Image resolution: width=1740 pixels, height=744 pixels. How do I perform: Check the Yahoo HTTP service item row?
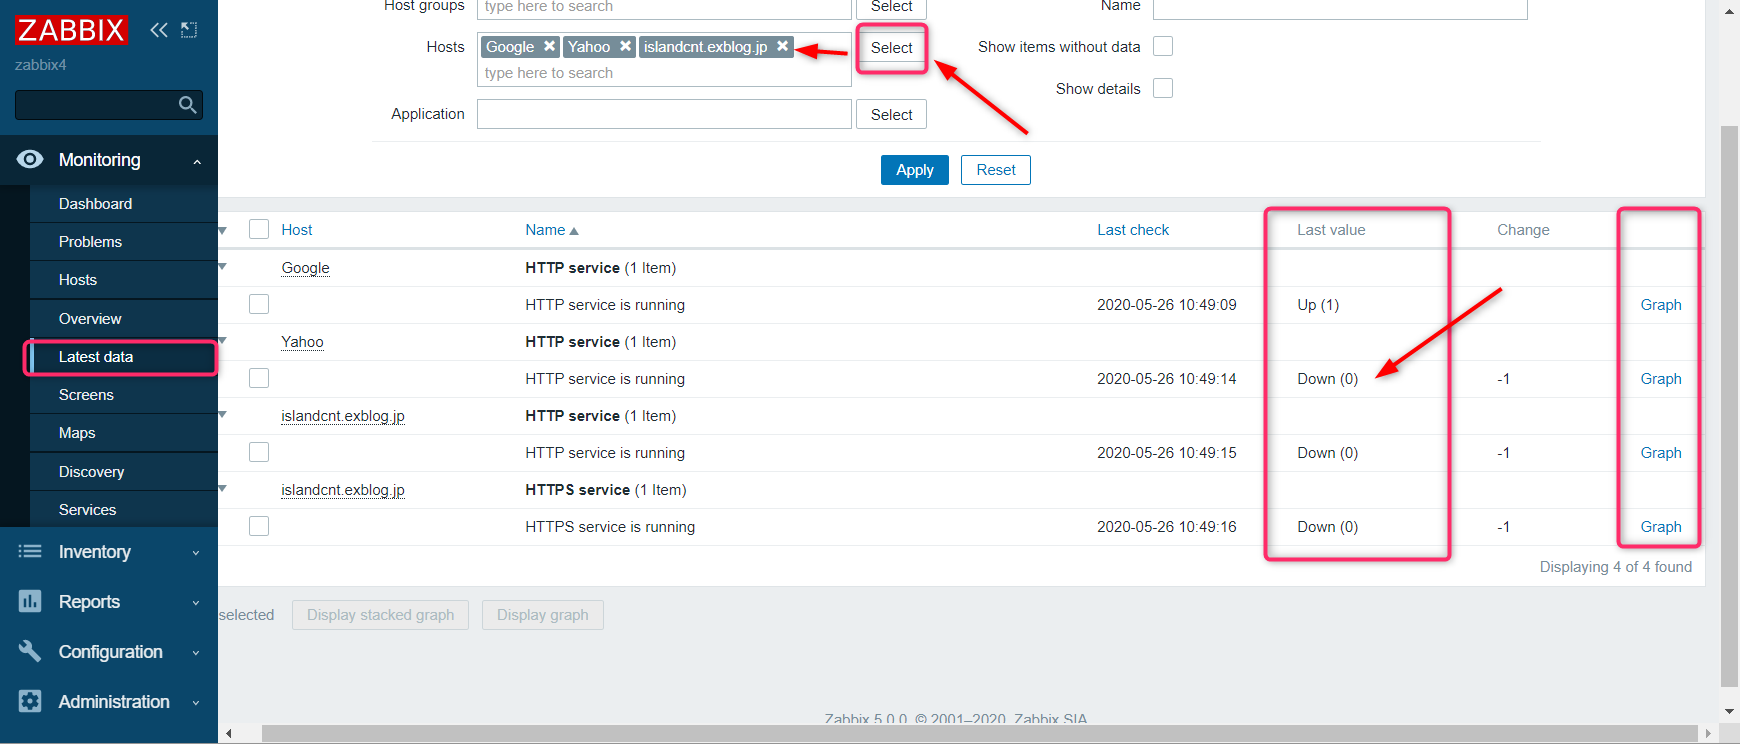[259, 378]
